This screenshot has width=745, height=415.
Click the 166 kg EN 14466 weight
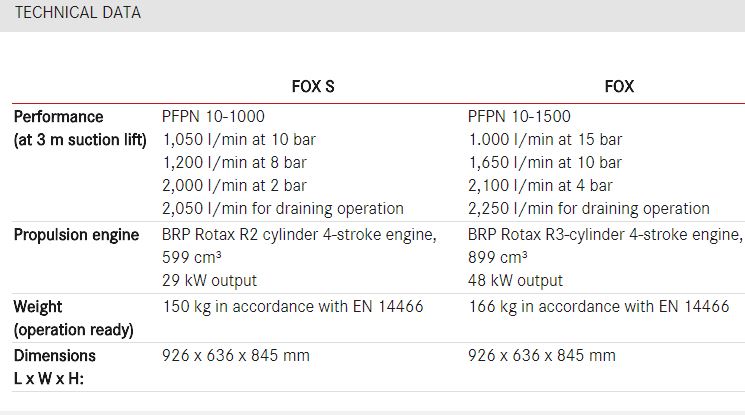(x=599, y=307)
